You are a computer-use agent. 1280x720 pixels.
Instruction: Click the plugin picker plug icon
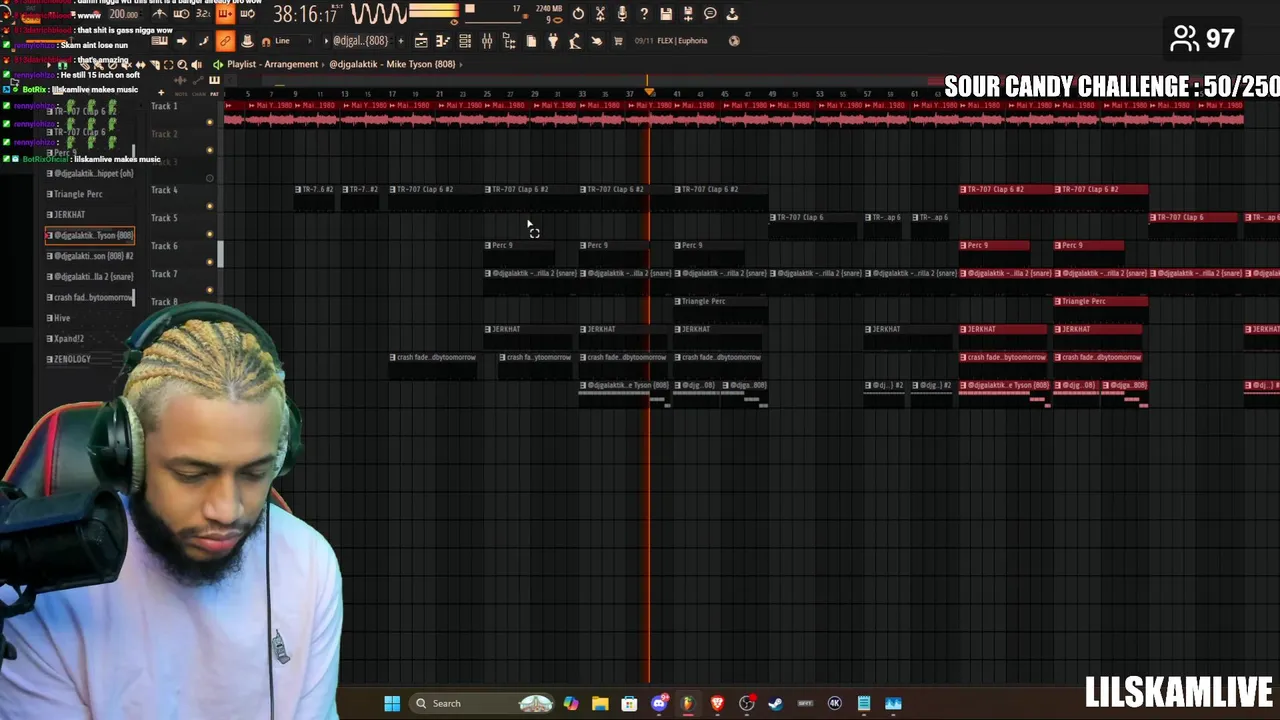[x=552, y=41]
